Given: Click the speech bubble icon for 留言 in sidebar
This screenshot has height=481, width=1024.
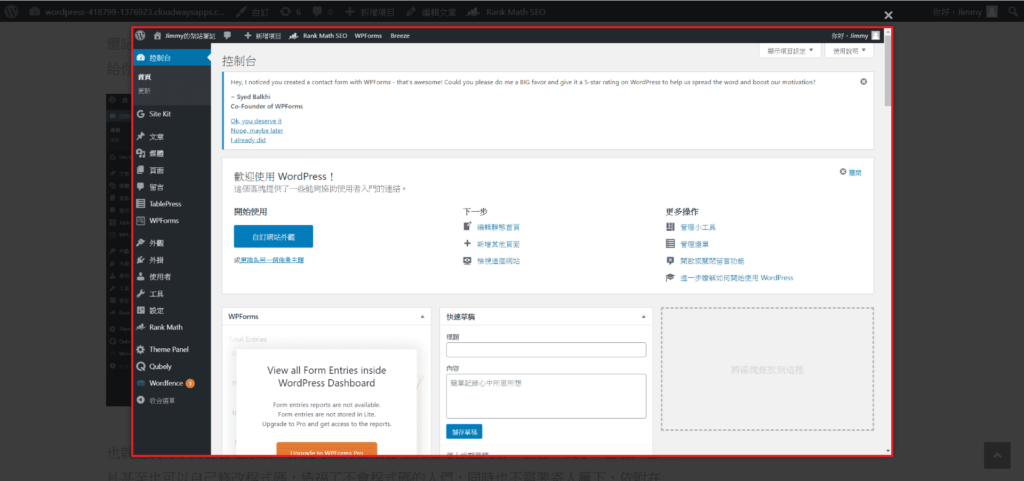Looking at the screenshot, I should pos(141,187).
